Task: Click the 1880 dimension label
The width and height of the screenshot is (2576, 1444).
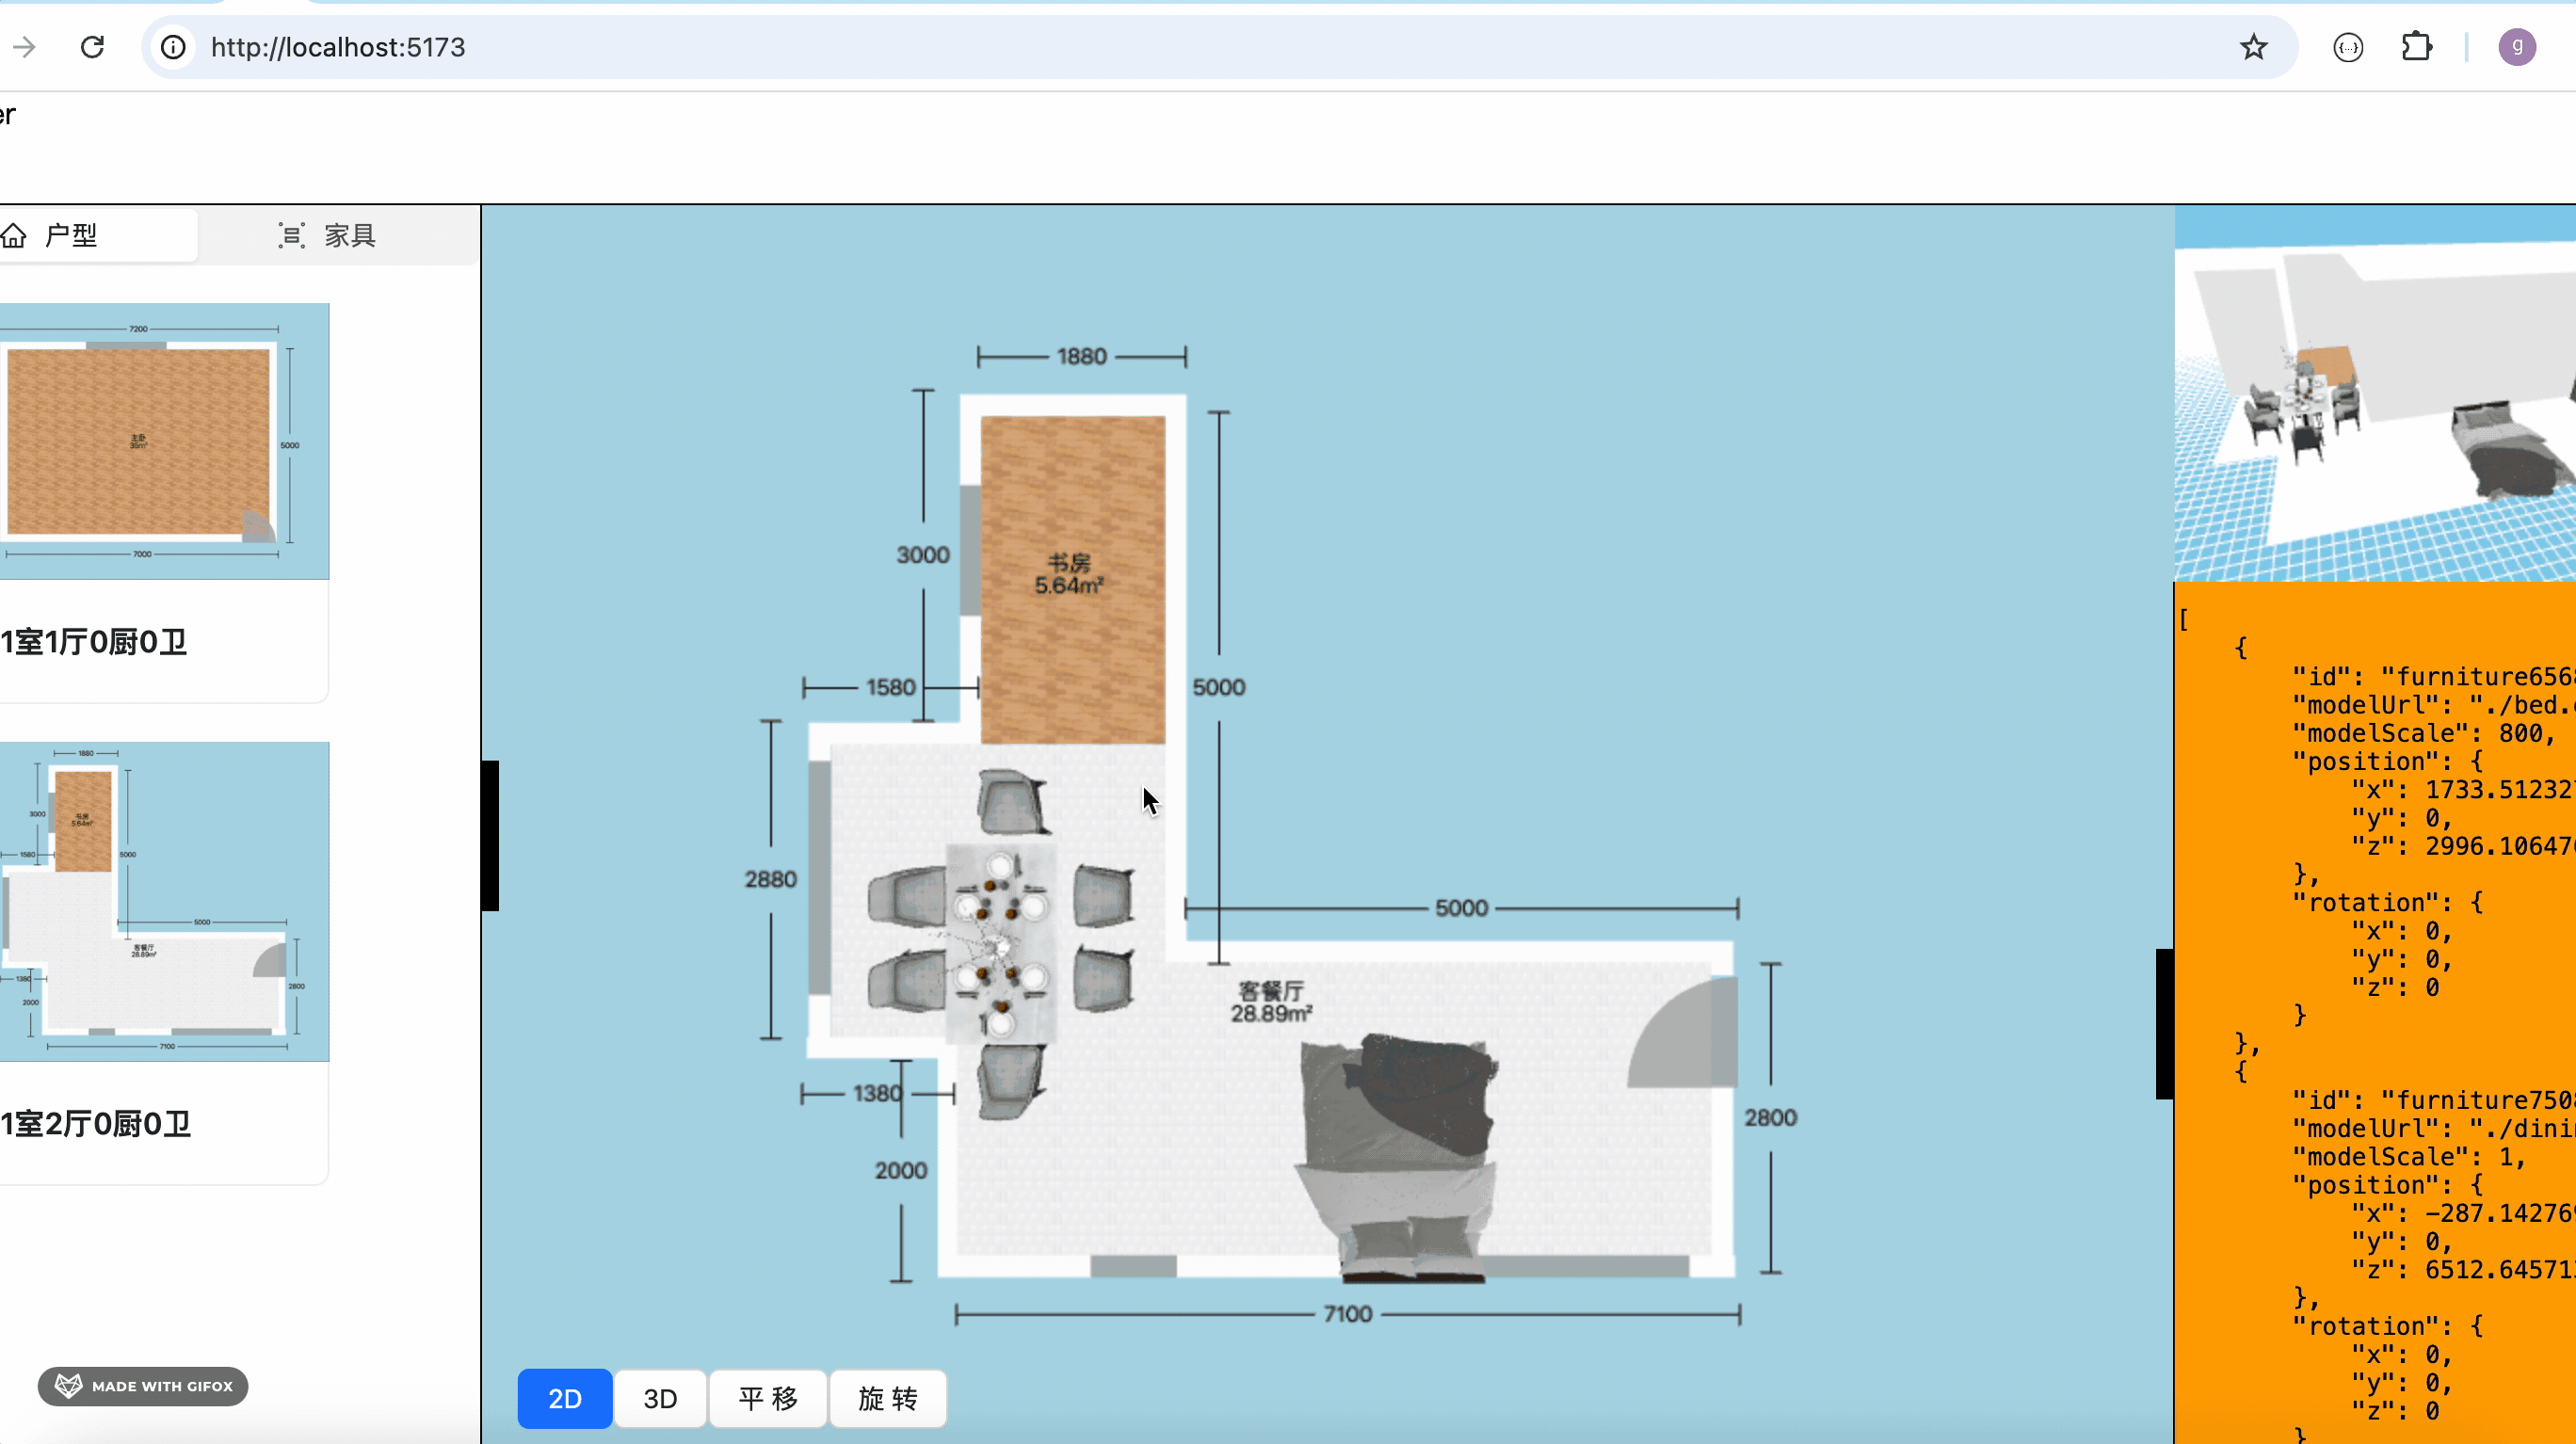Action: pos(1082,357)
